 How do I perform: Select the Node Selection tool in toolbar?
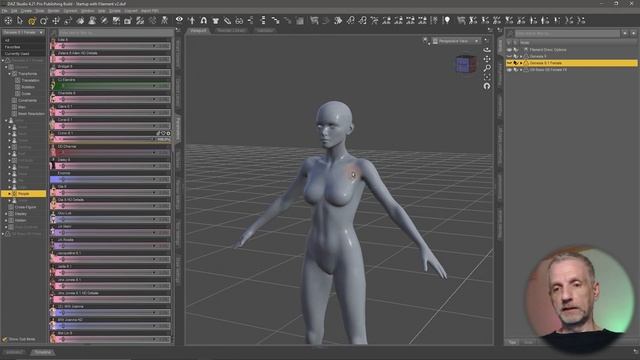tap(20, 20)
